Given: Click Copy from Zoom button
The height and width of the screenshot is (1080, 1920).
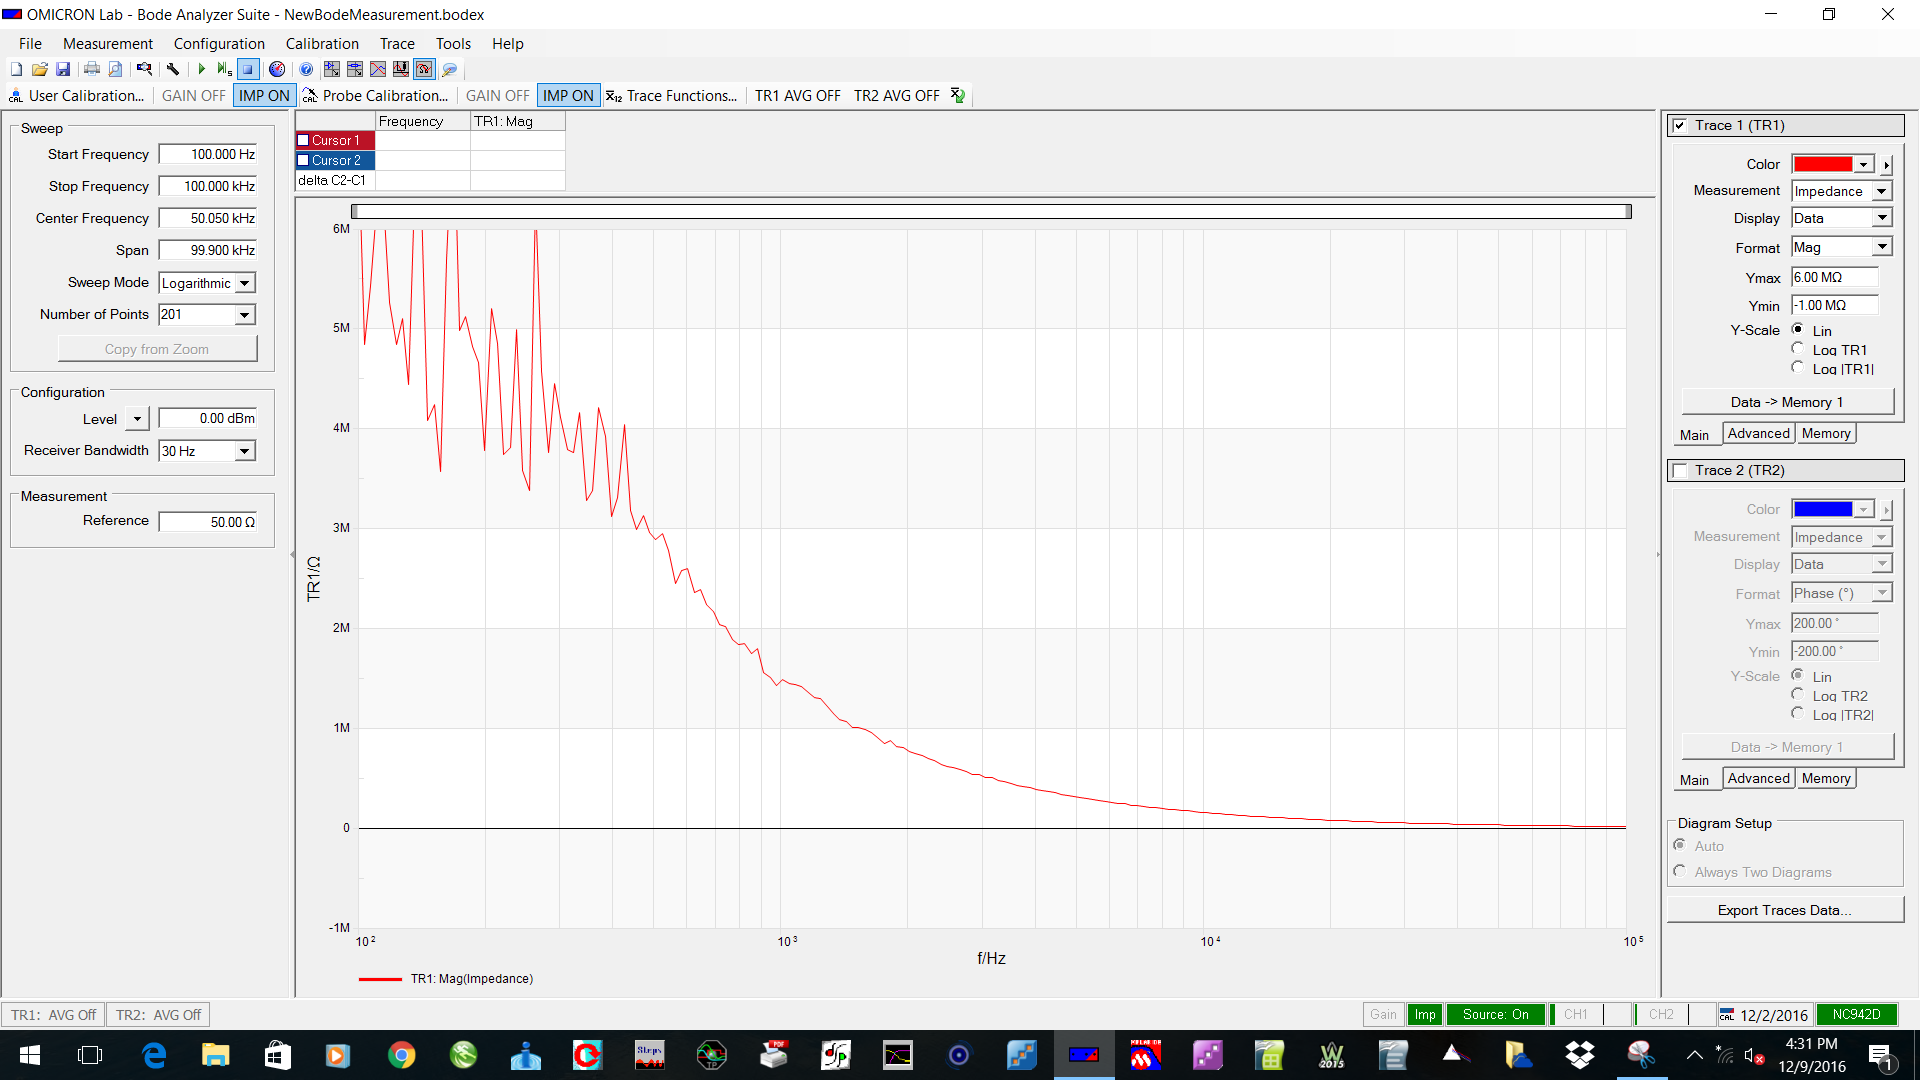Looking at the screenshot, I should 157,349.
